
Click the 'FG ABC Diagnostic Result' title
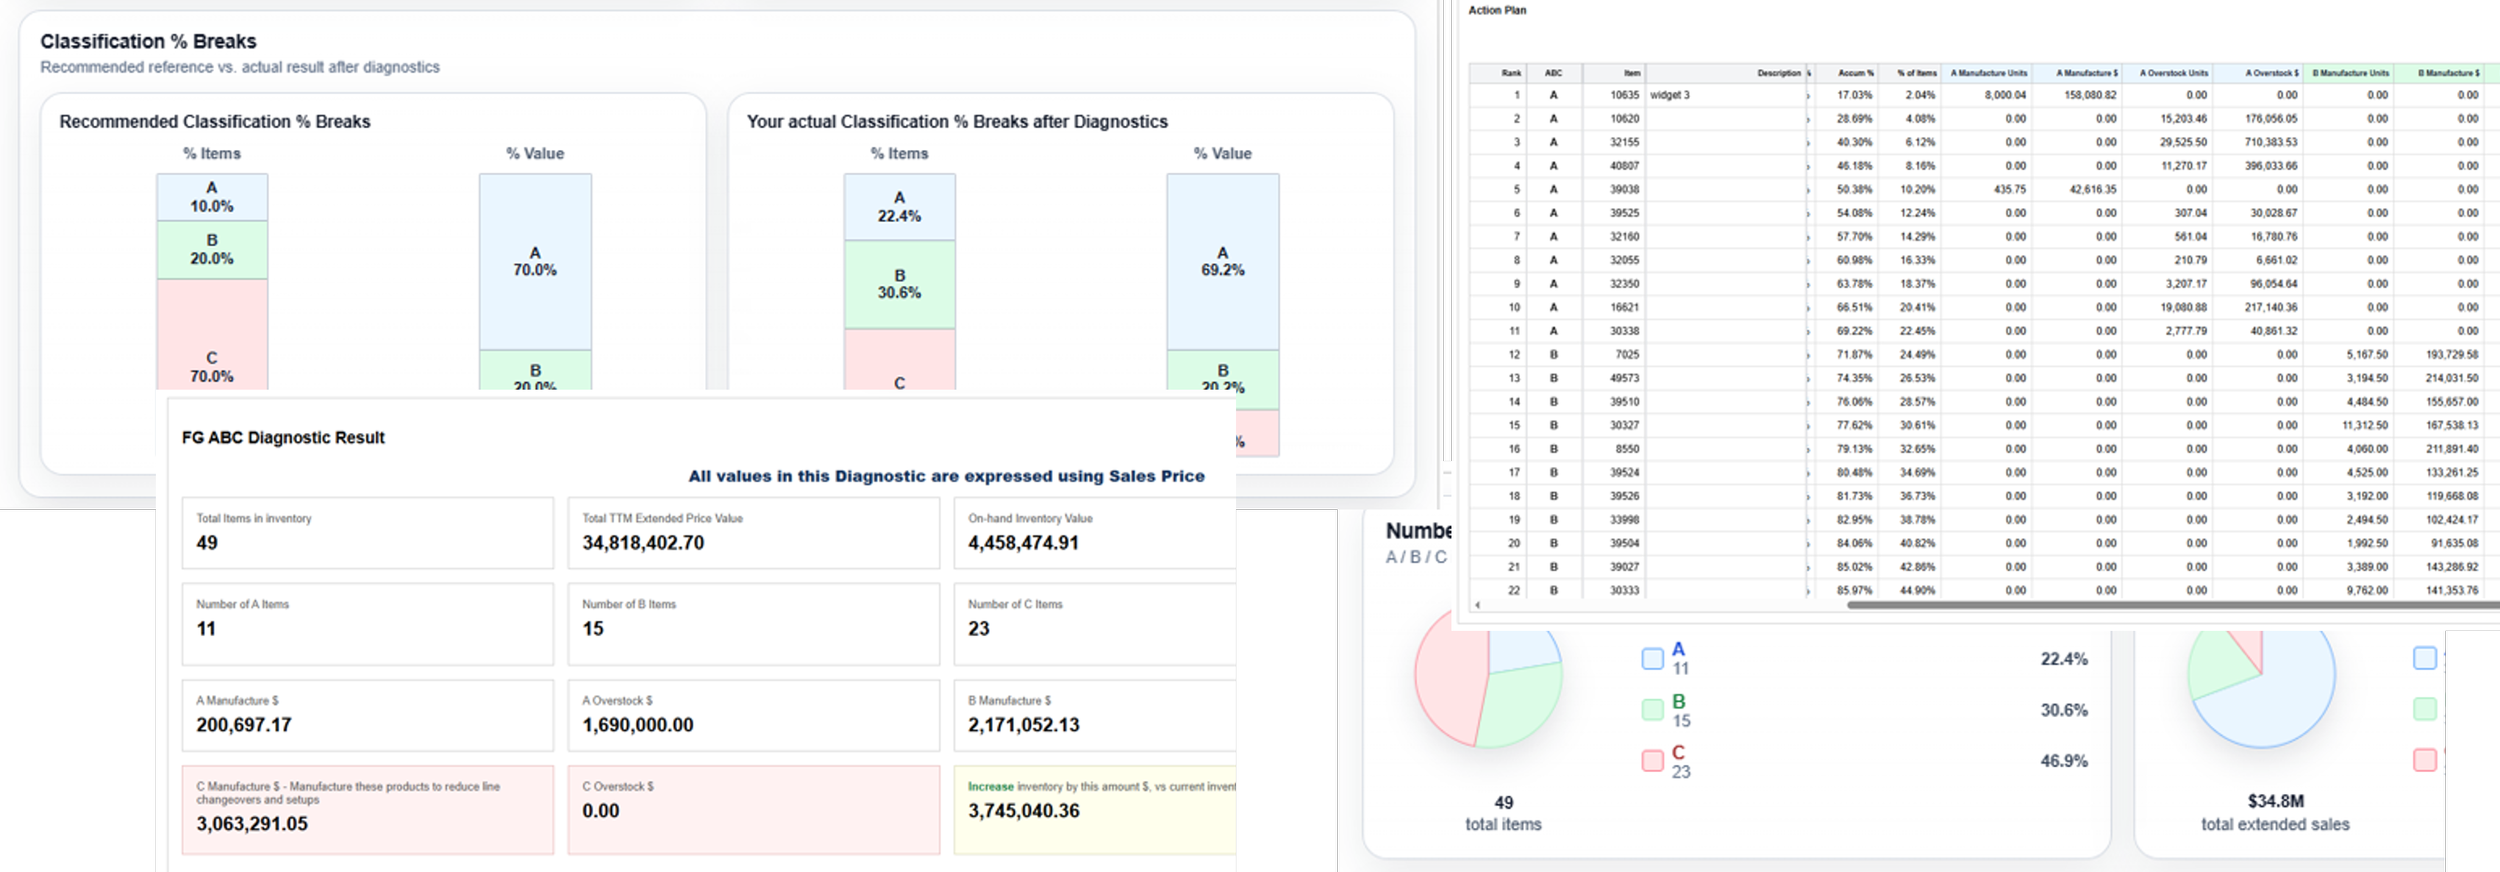click(x=283, y=437)
